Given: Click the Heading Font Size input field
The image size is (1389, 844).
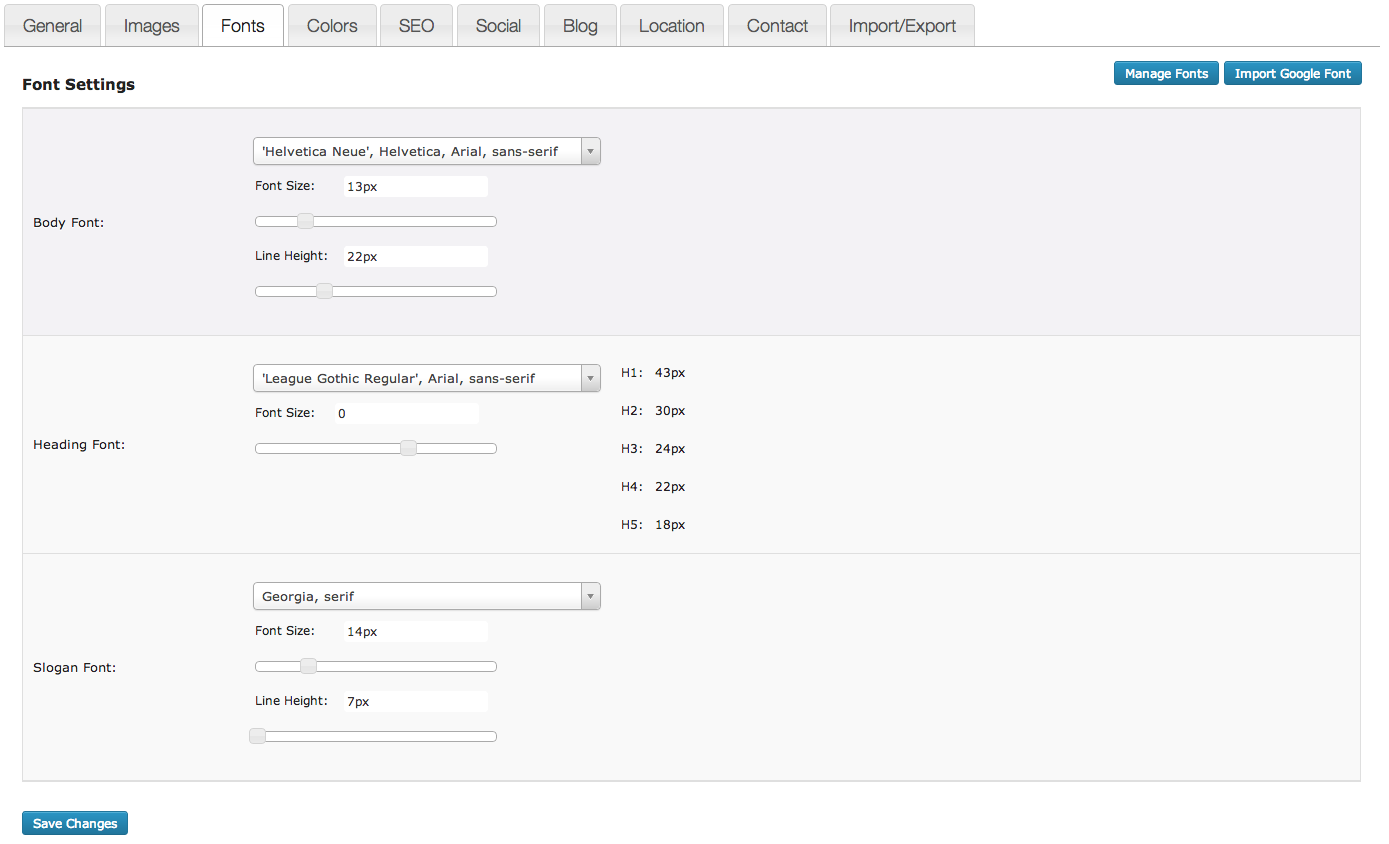Looking at the screenshot, I should click(x=406, y=414).
